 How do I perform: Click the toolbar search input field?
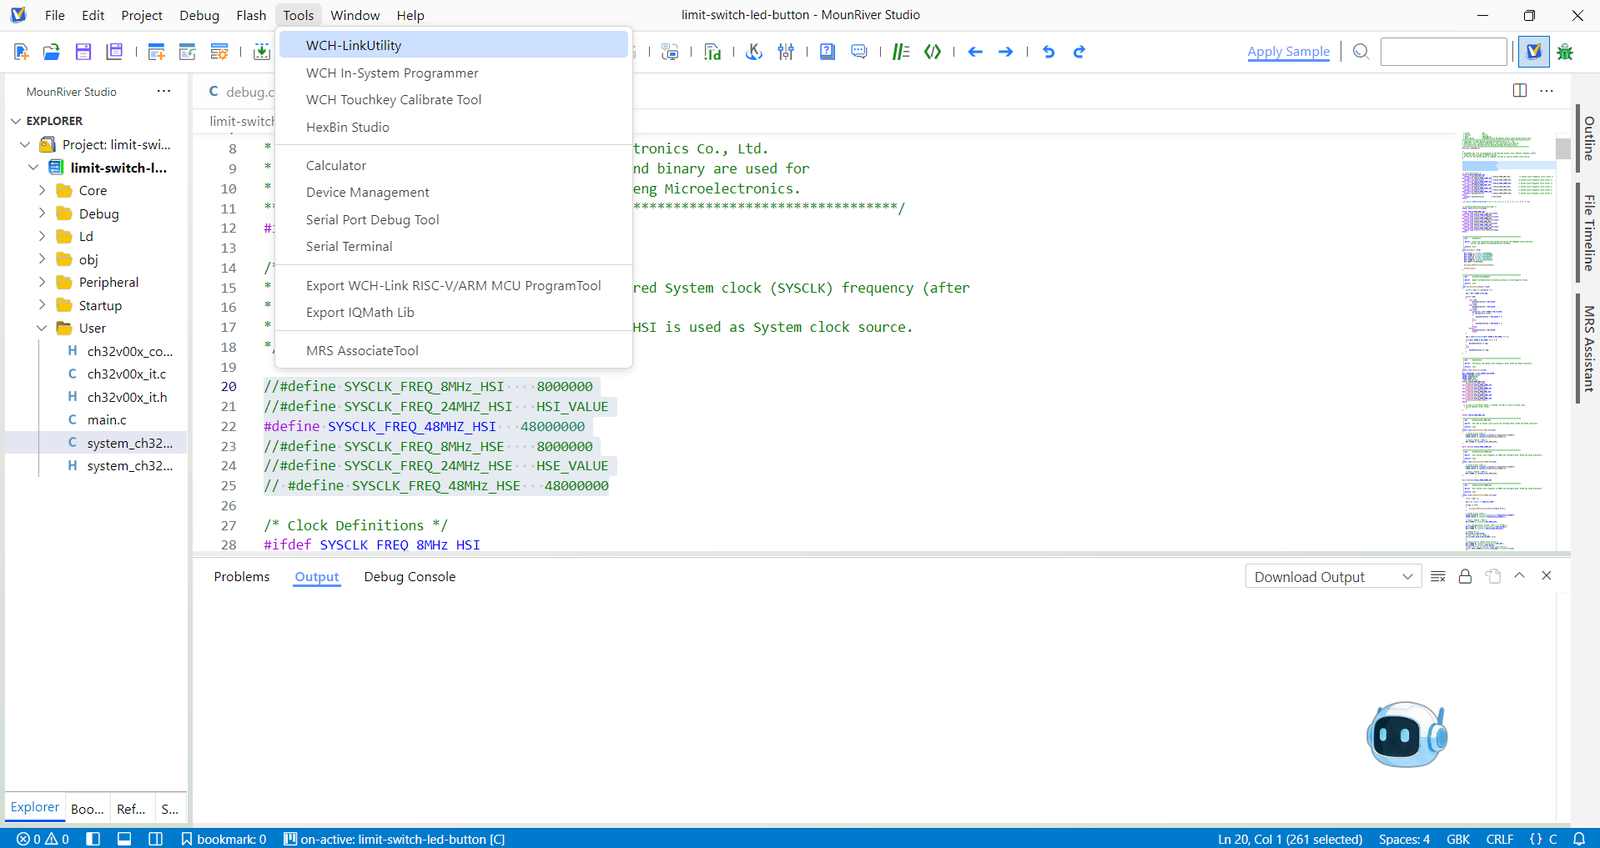point(1443,52)
